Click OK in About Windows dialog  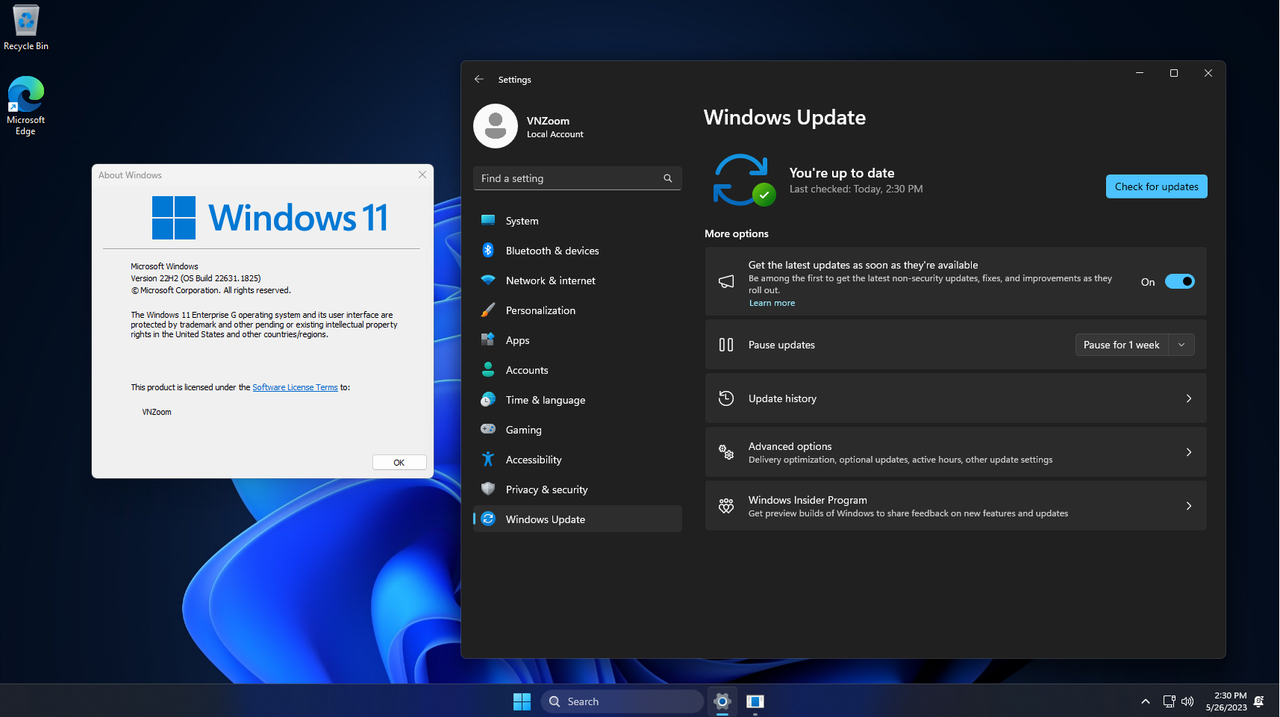pyautogui.click(x=399, y=462)
